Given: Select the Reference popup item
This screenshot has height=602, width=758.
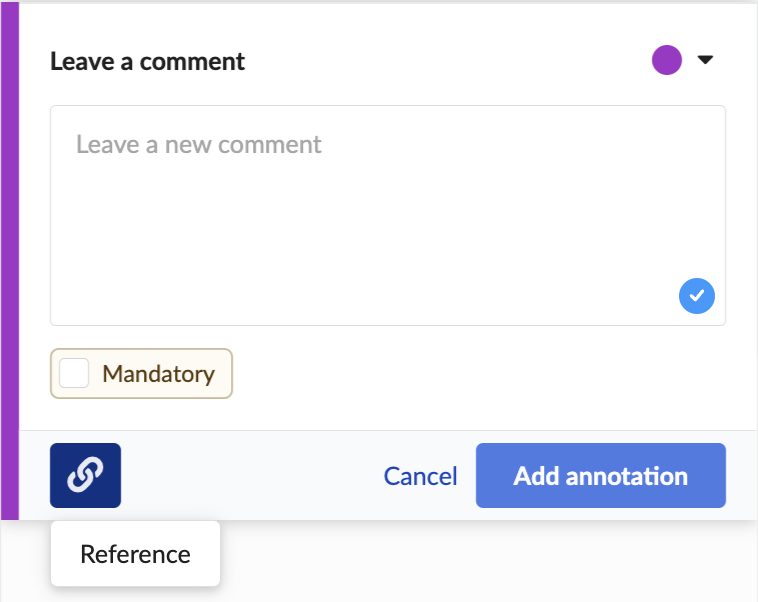Looking at the screenshot, I should coord(135,554).
